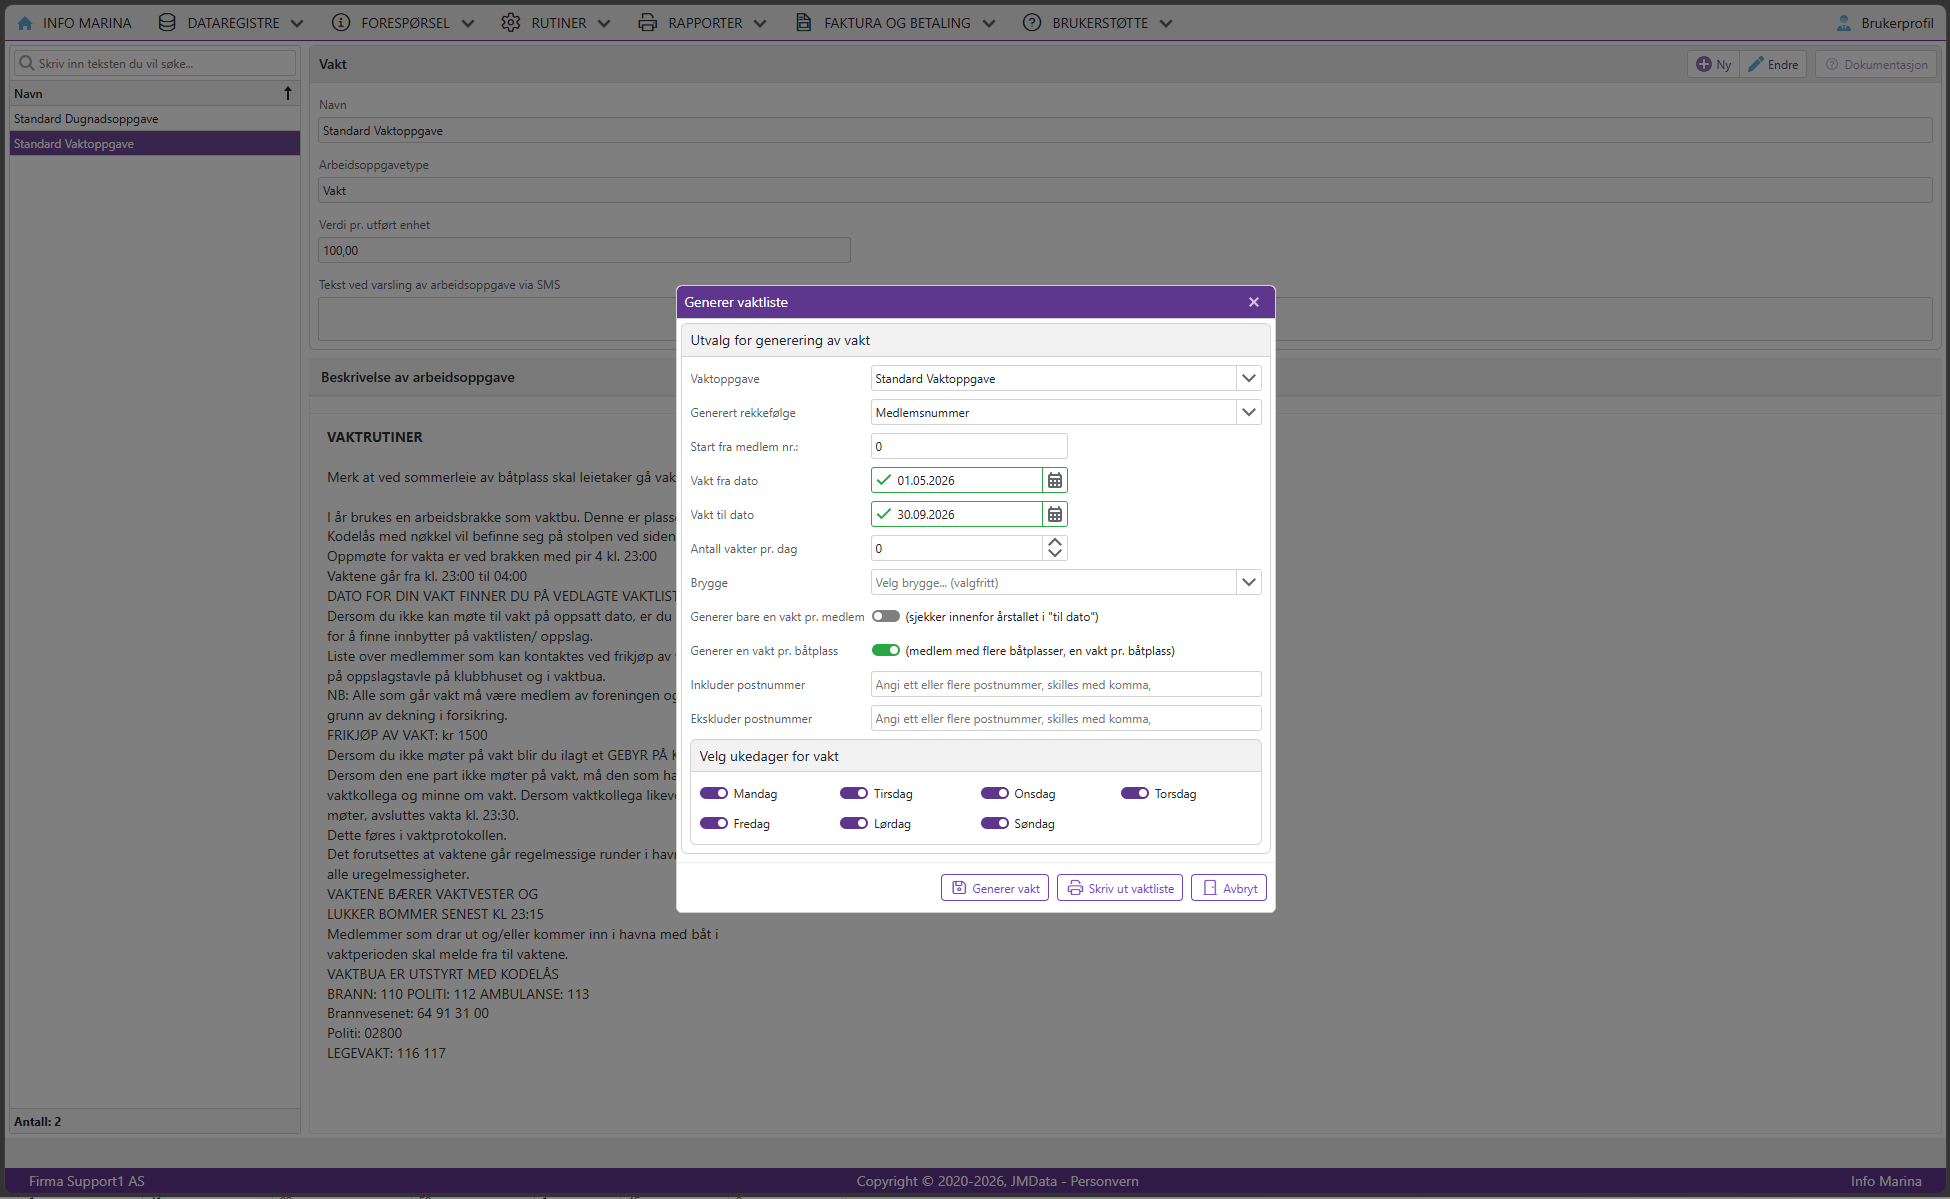Viewport: 1950px width, 1199px height.
Task: Toggle the Lørdag weekday switch
Action: [854, 824]
